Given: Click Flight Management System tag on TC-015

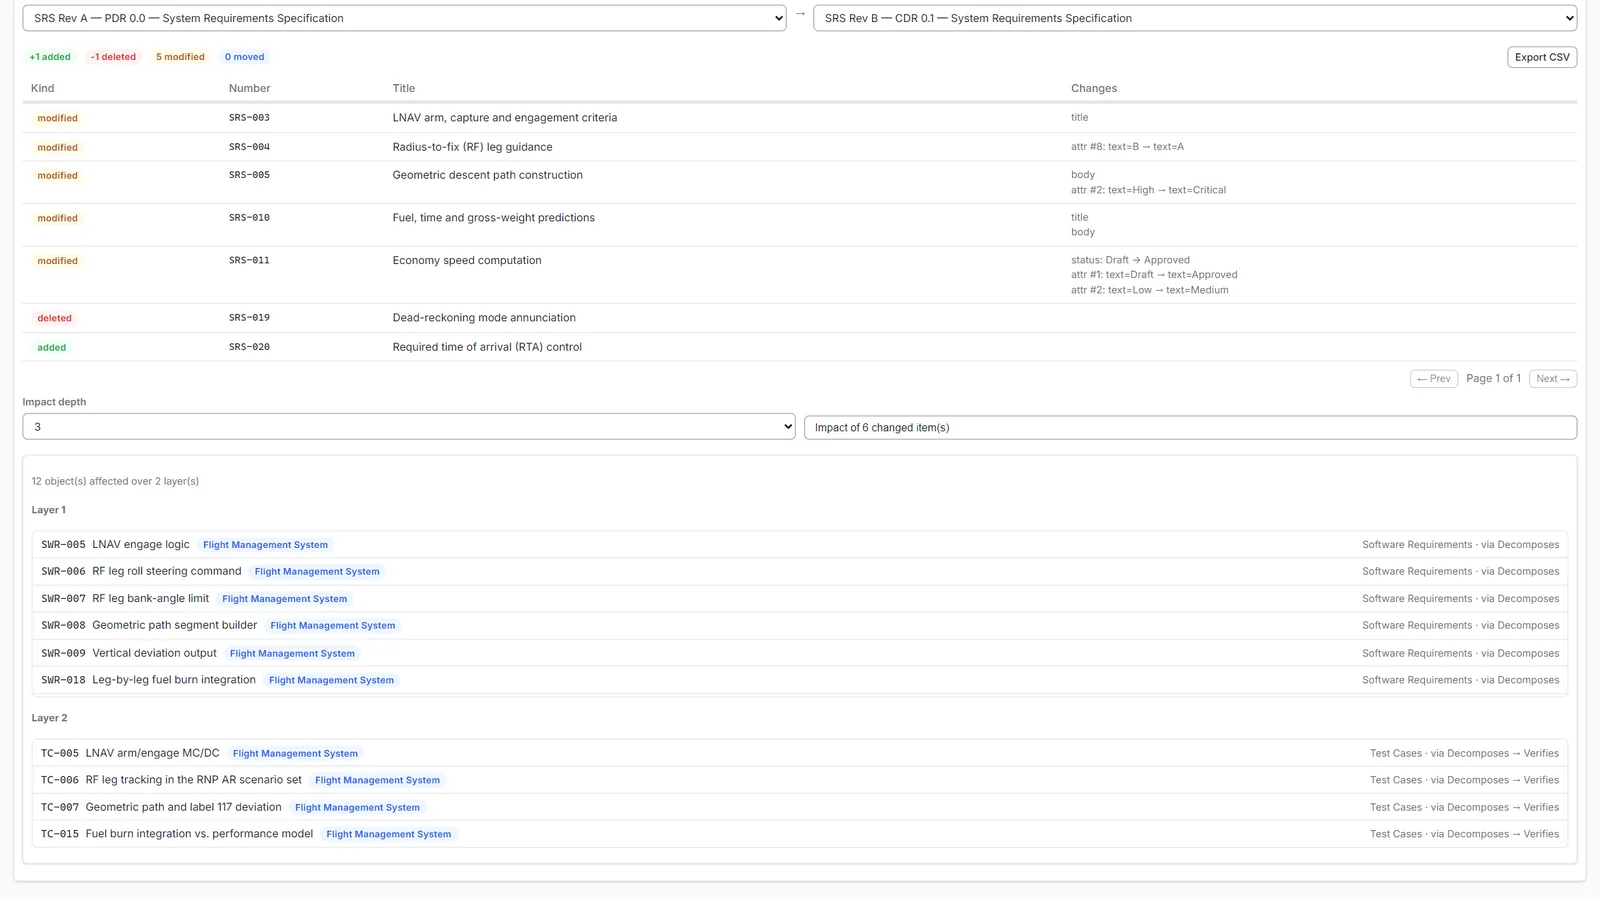Looking at the screenshot, I should click(x=389, y=834).
